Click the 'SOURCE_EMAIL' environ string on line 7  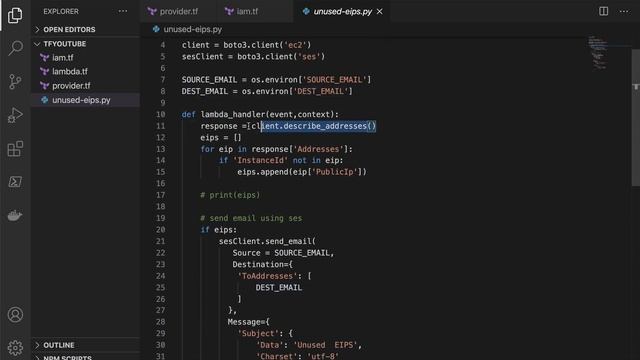coord(334,80)
